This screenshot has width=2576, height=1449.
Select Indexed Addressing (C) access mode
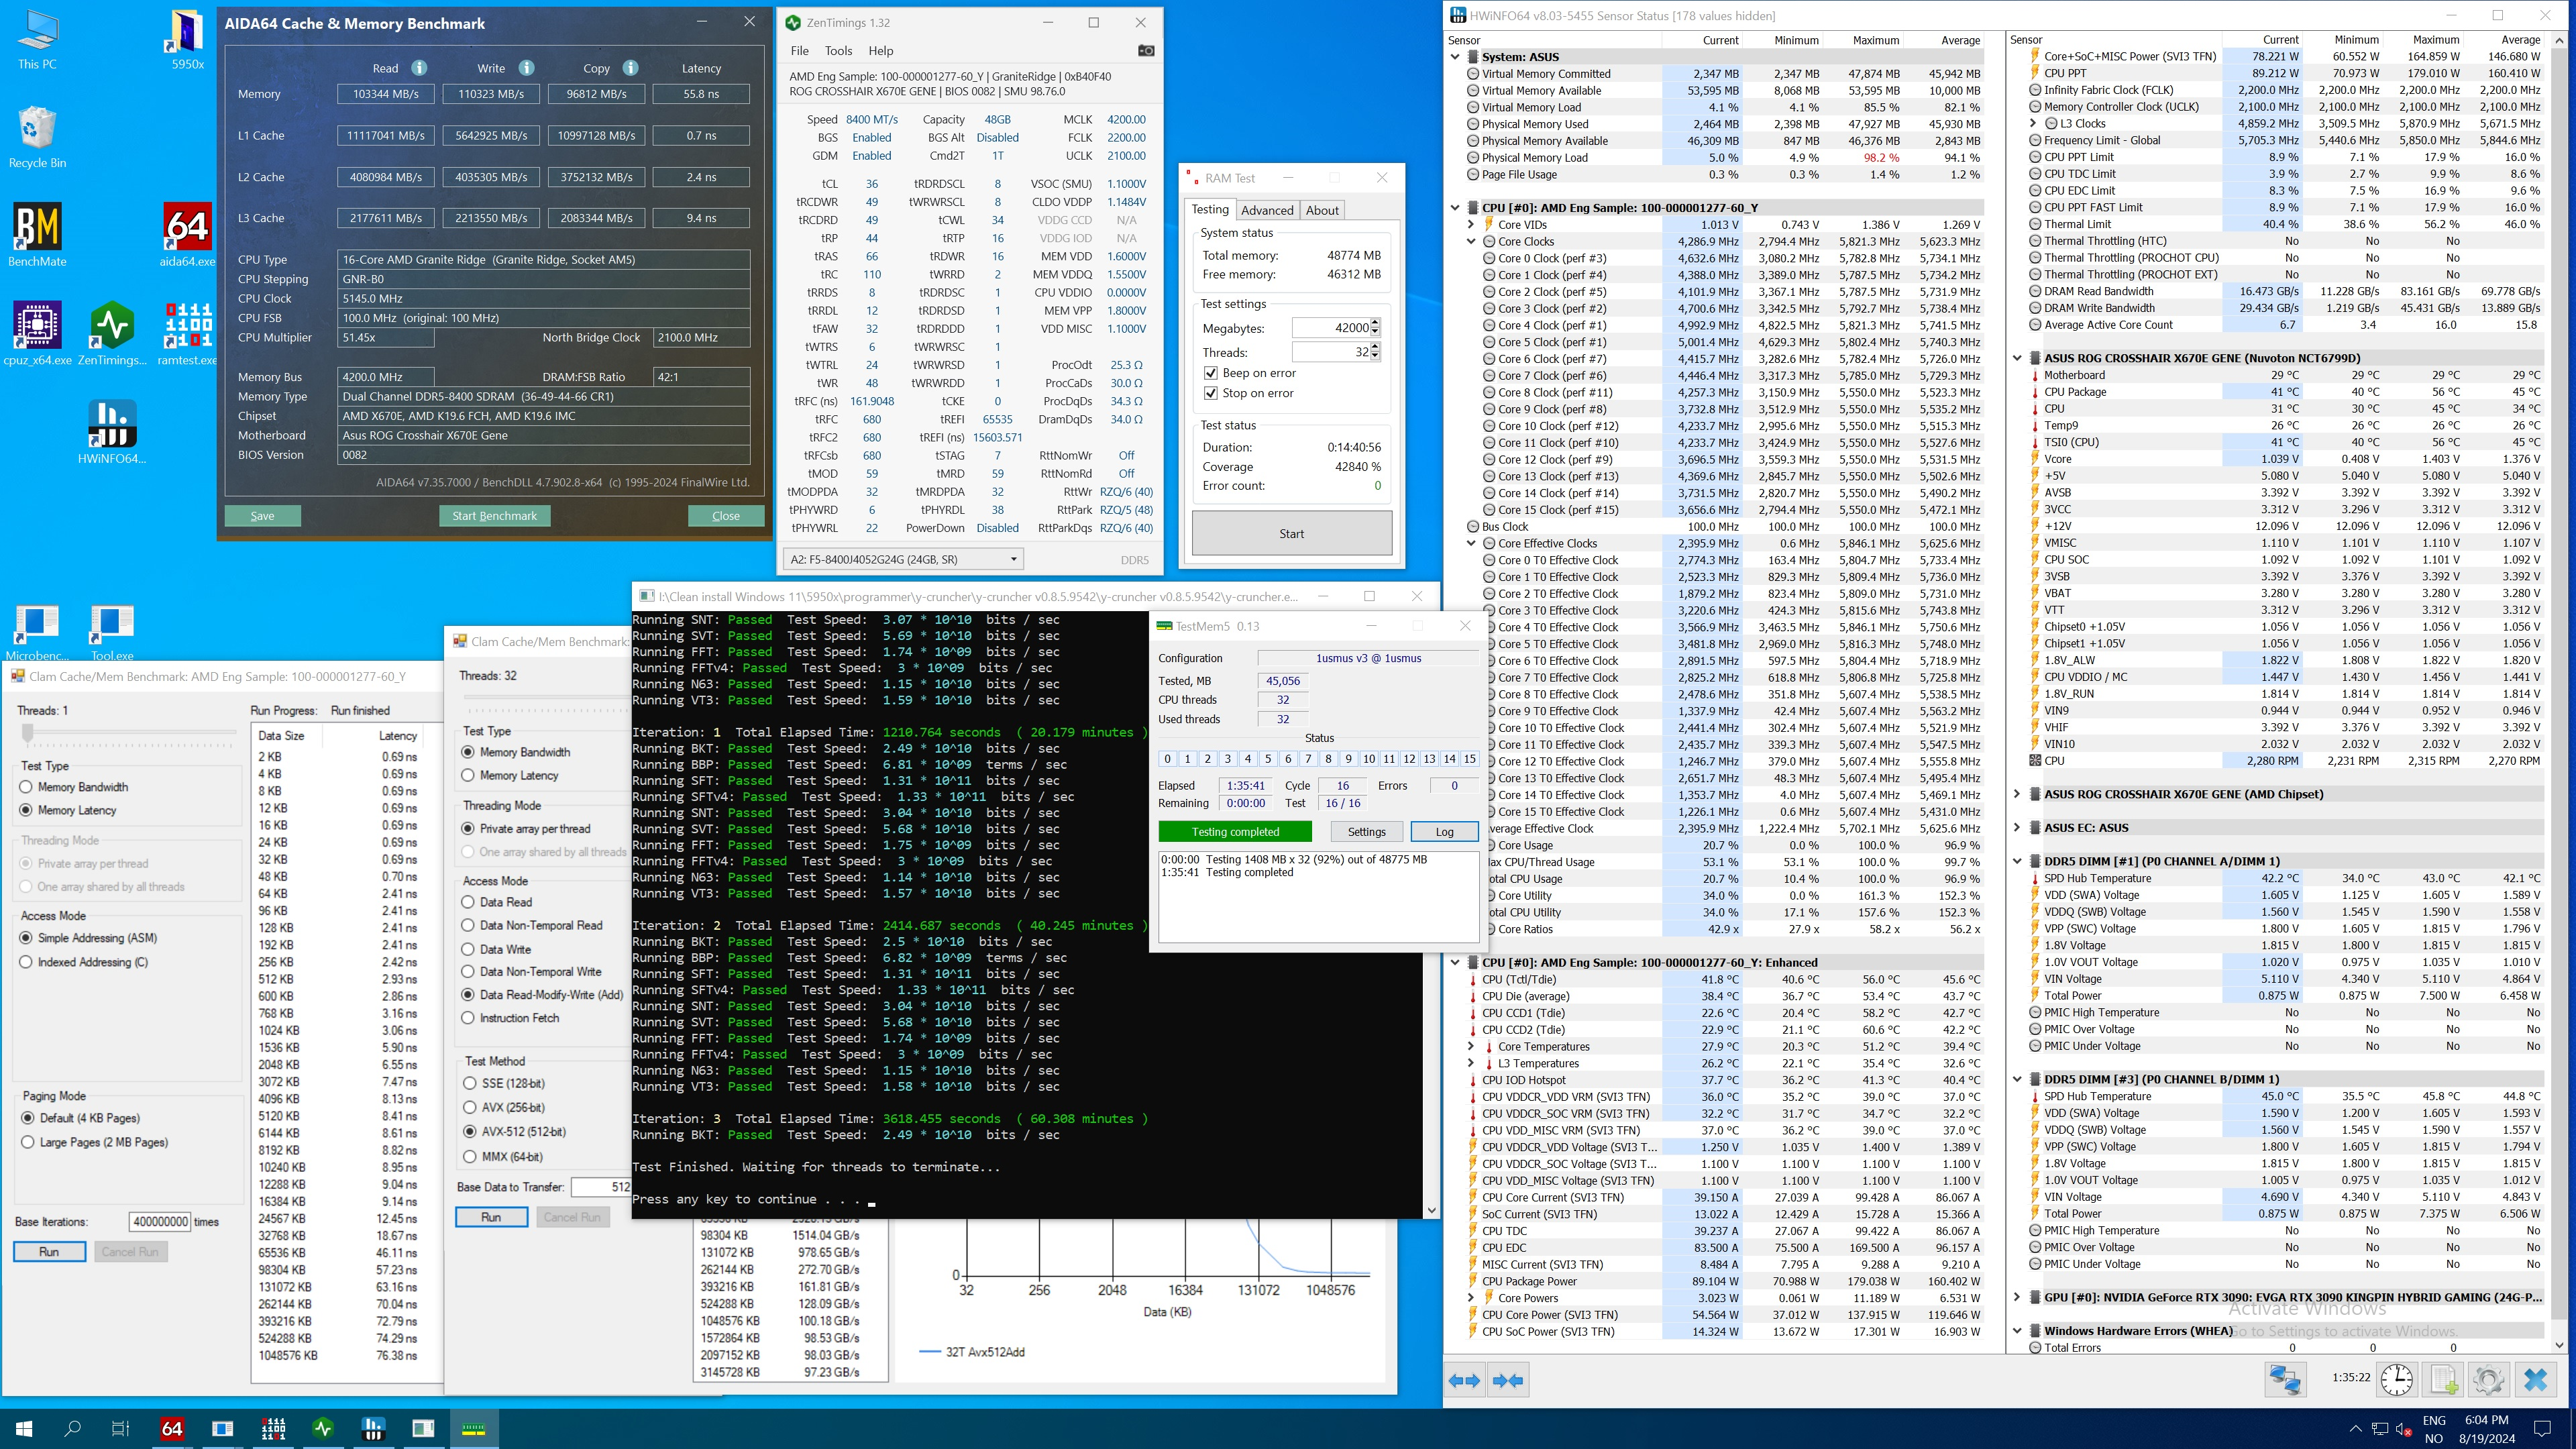tap(27, 962)
